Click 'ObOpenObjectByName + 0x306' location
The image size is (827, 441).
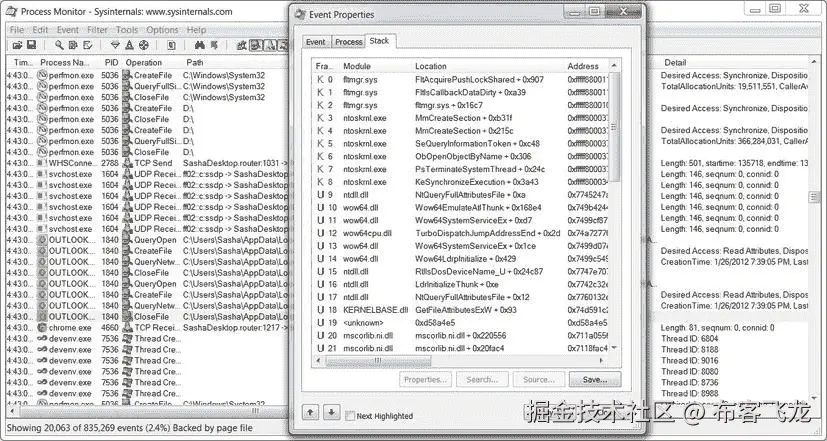(x=473, y=157)
